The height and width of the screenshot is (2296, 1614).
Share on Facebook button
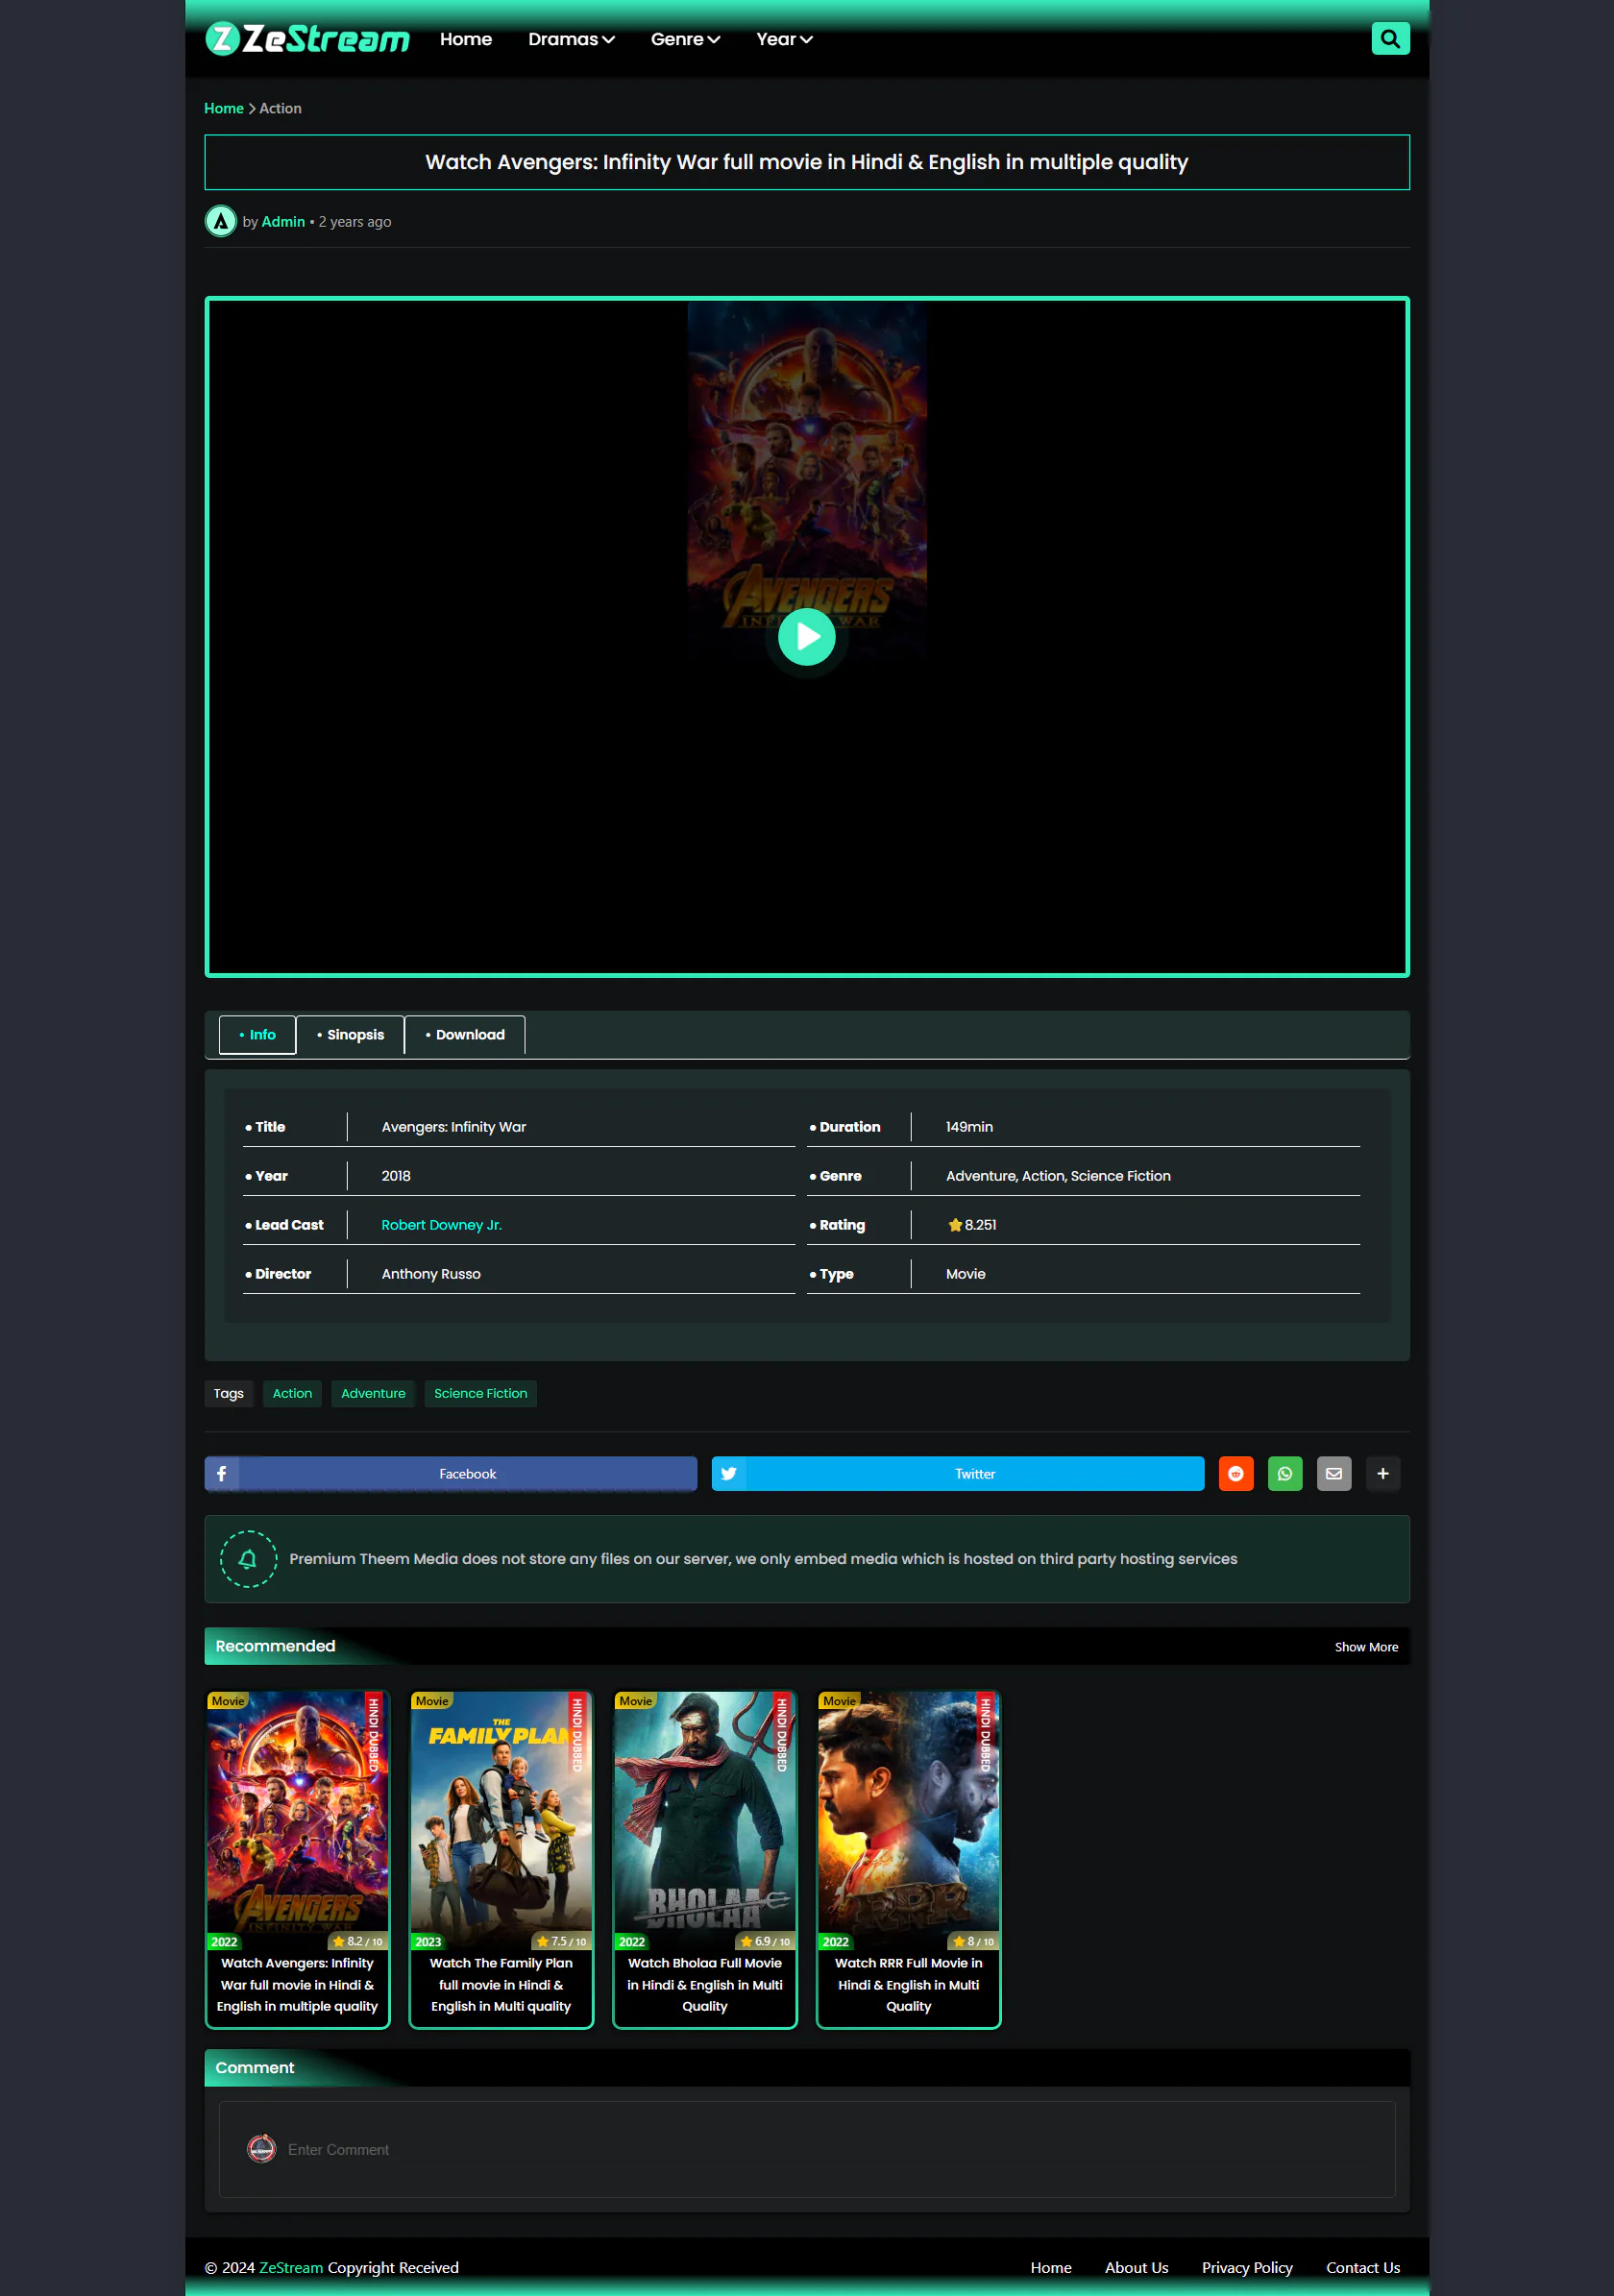(450, 1473)
